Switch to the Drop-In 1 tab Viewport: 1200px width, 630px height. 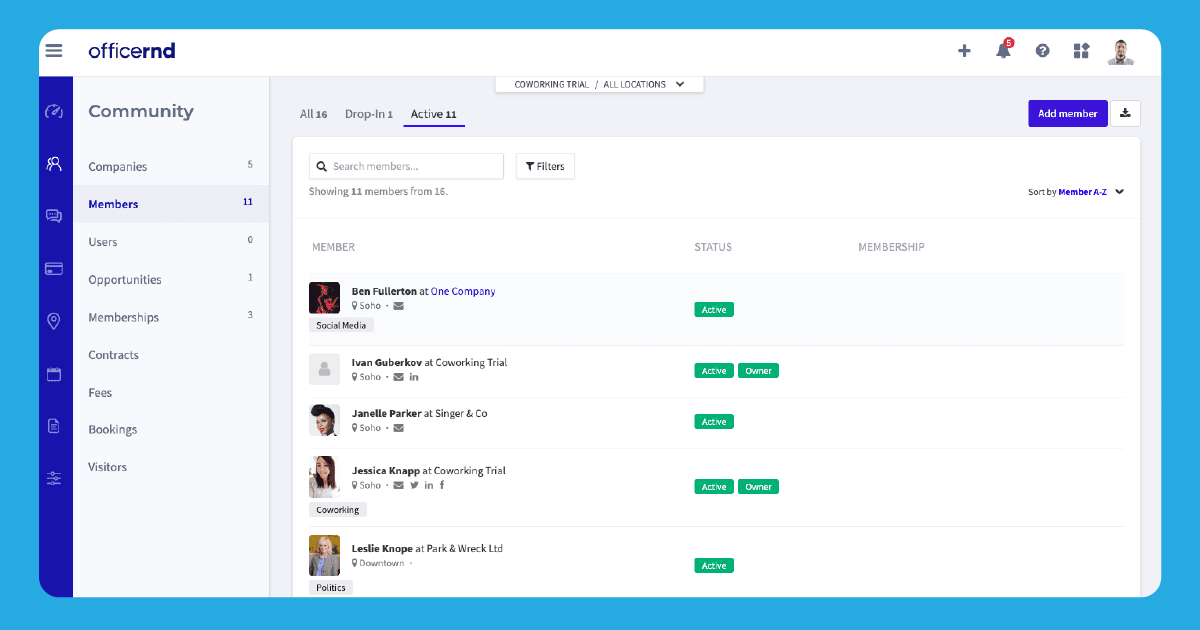tap(369, 114)
